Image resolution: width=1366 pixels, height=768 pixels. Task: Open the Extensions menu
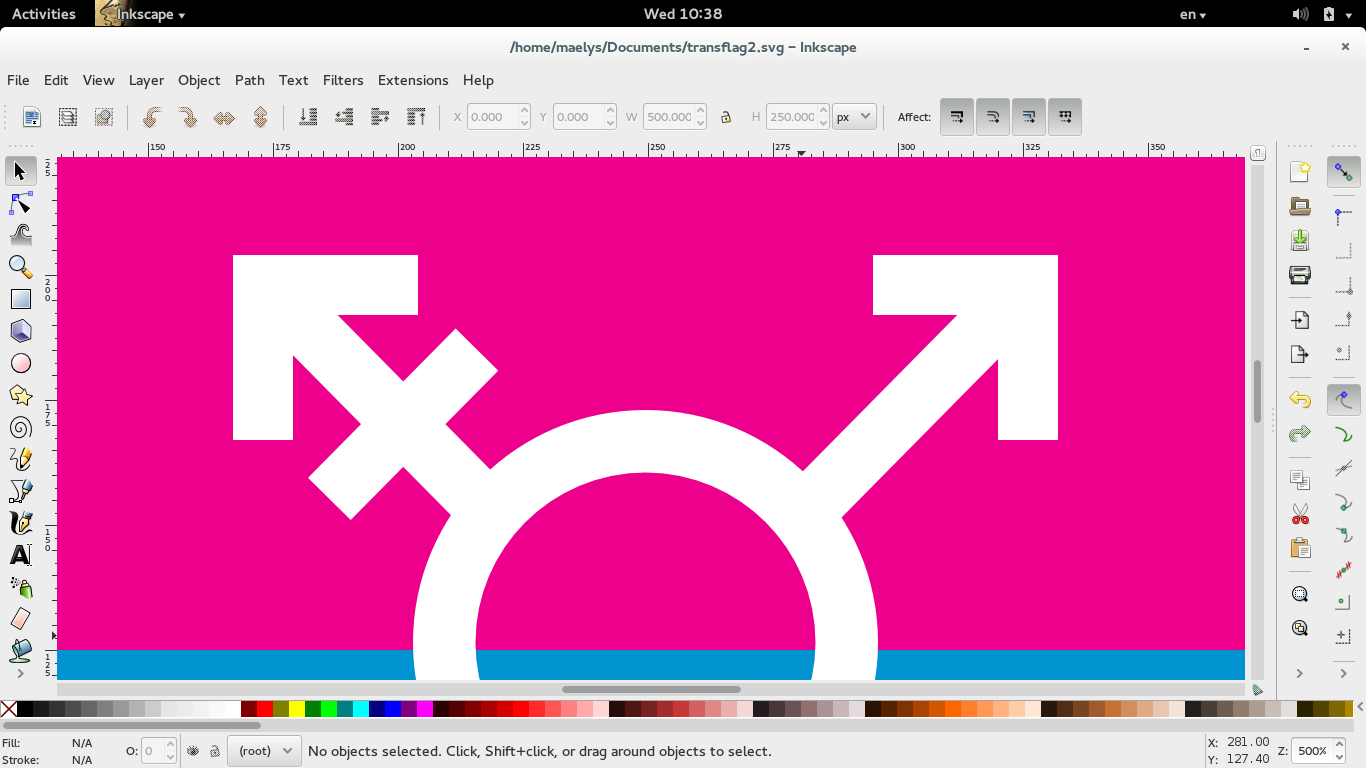tap(413, 80)
